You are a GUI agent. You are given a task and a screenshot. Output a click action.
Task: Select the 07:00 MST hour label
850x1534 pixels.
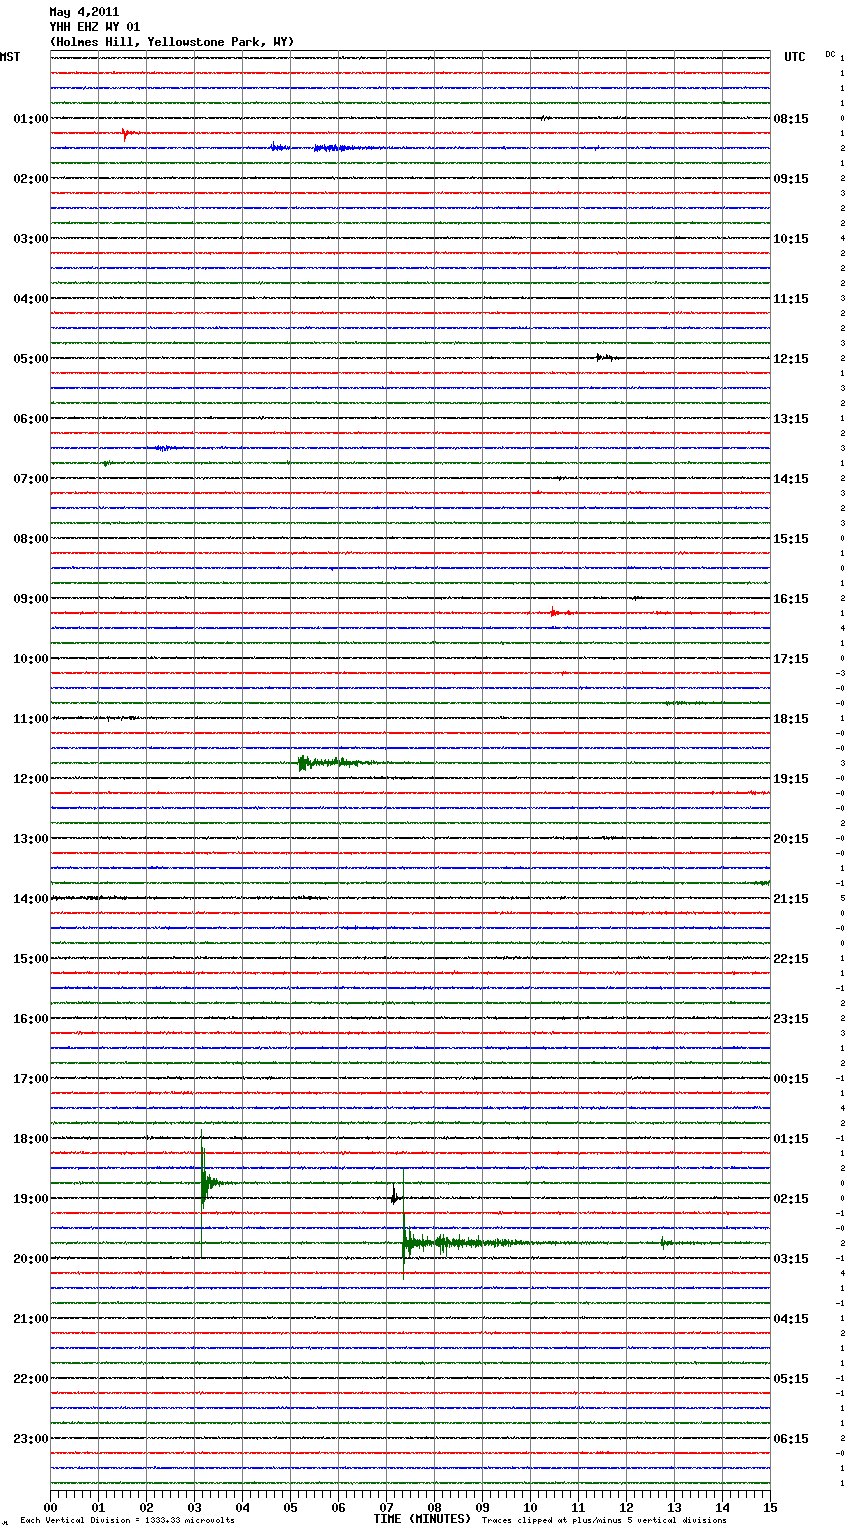click(x=31, y=479)
